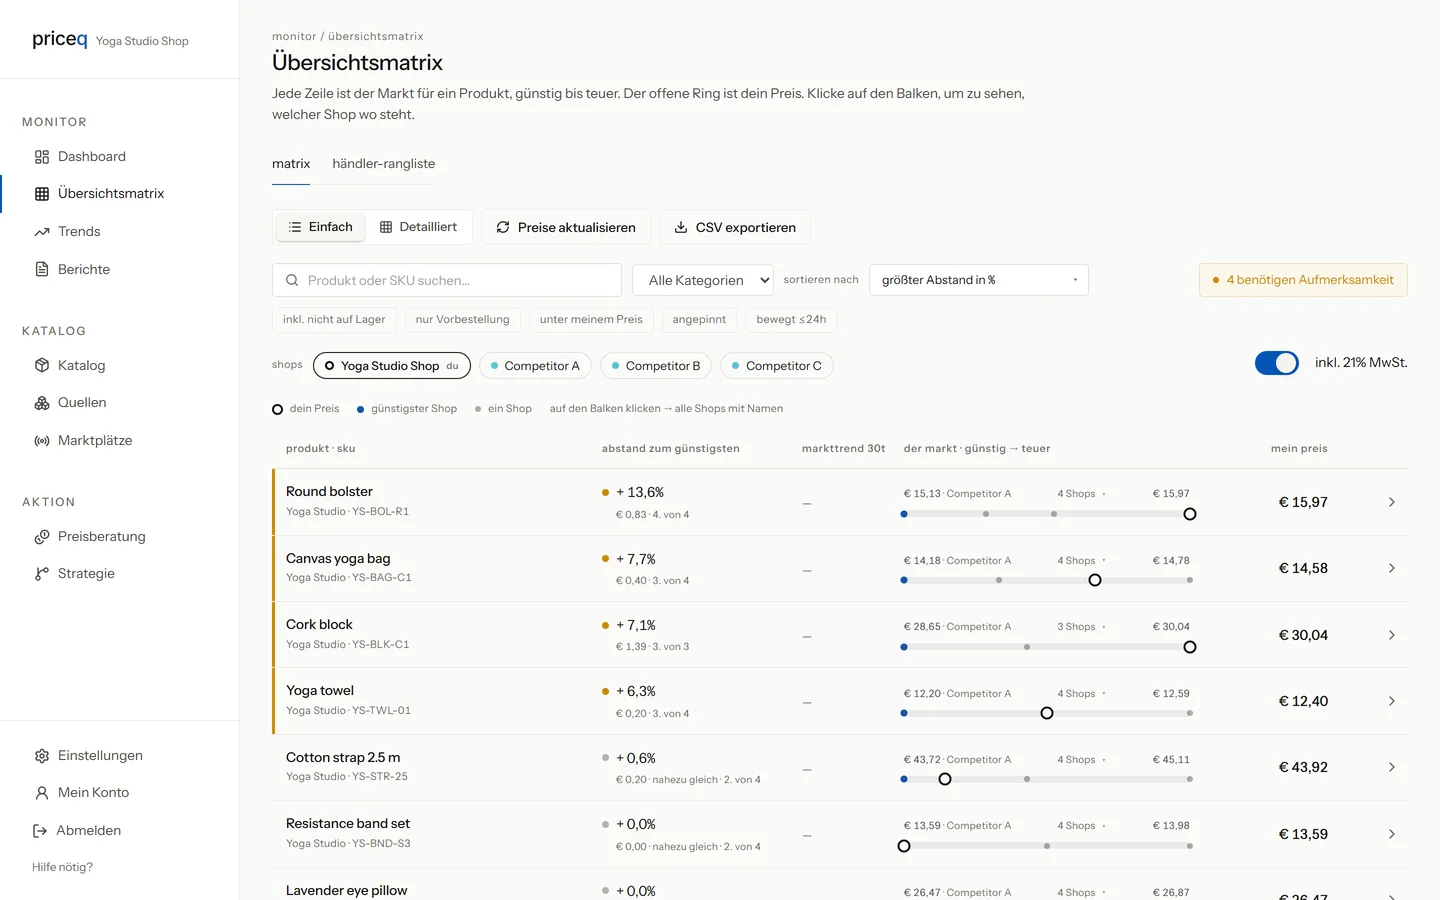Open Berichte document icon

[42, 270]
